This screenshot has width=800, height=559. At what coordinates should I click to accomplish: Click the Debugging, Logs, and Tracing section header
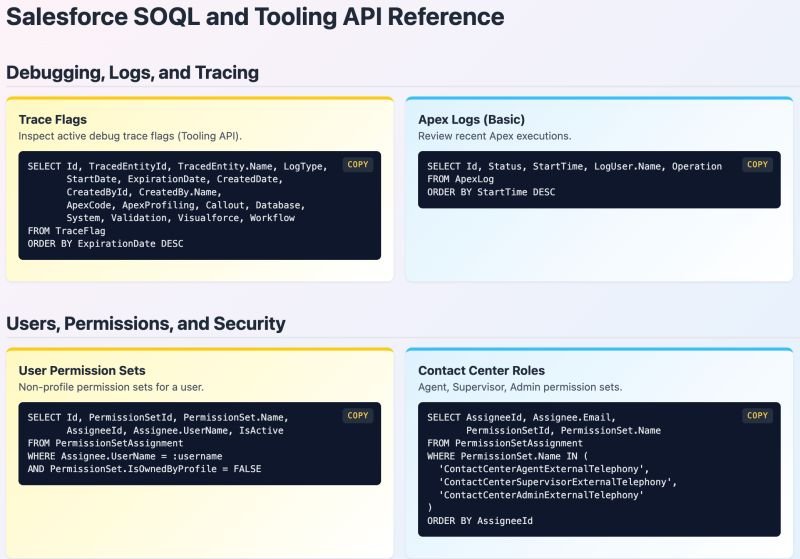pyautogui.click(x=132, y=72)
